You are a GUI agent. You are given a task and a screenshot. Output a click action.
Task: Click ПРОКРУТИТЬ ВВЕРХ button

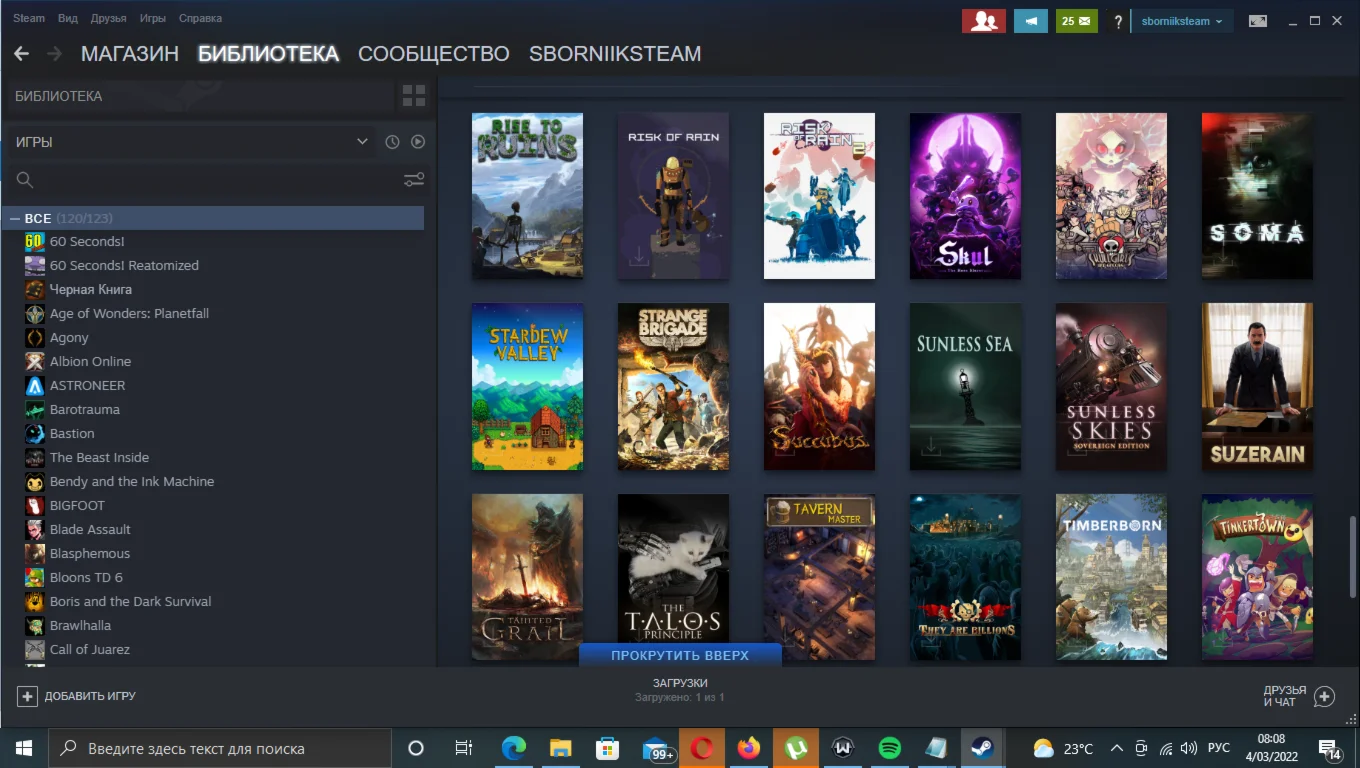680,655
